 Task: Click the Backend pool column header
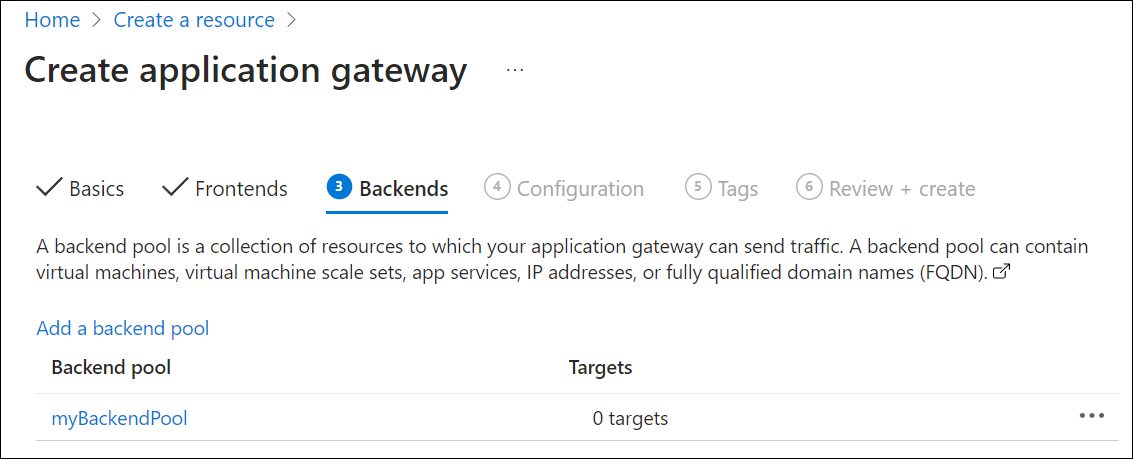pos(111,367)
